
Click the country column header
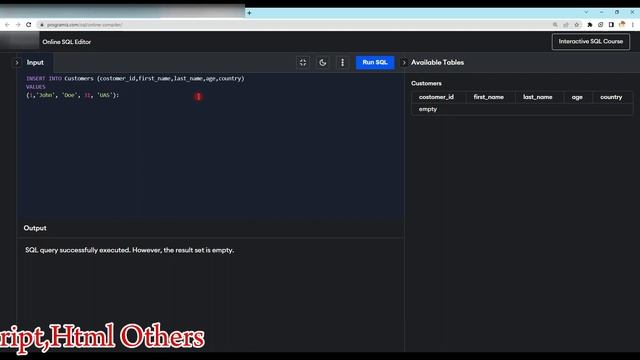[611, 97]
